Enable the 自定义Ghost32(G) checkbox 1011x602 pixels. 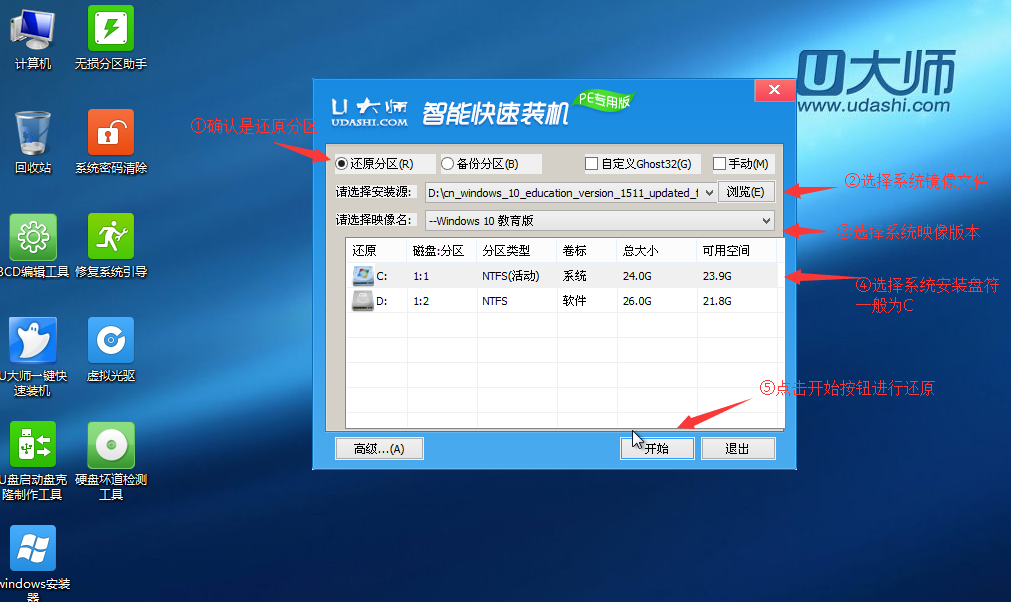[x=591, y=163]
